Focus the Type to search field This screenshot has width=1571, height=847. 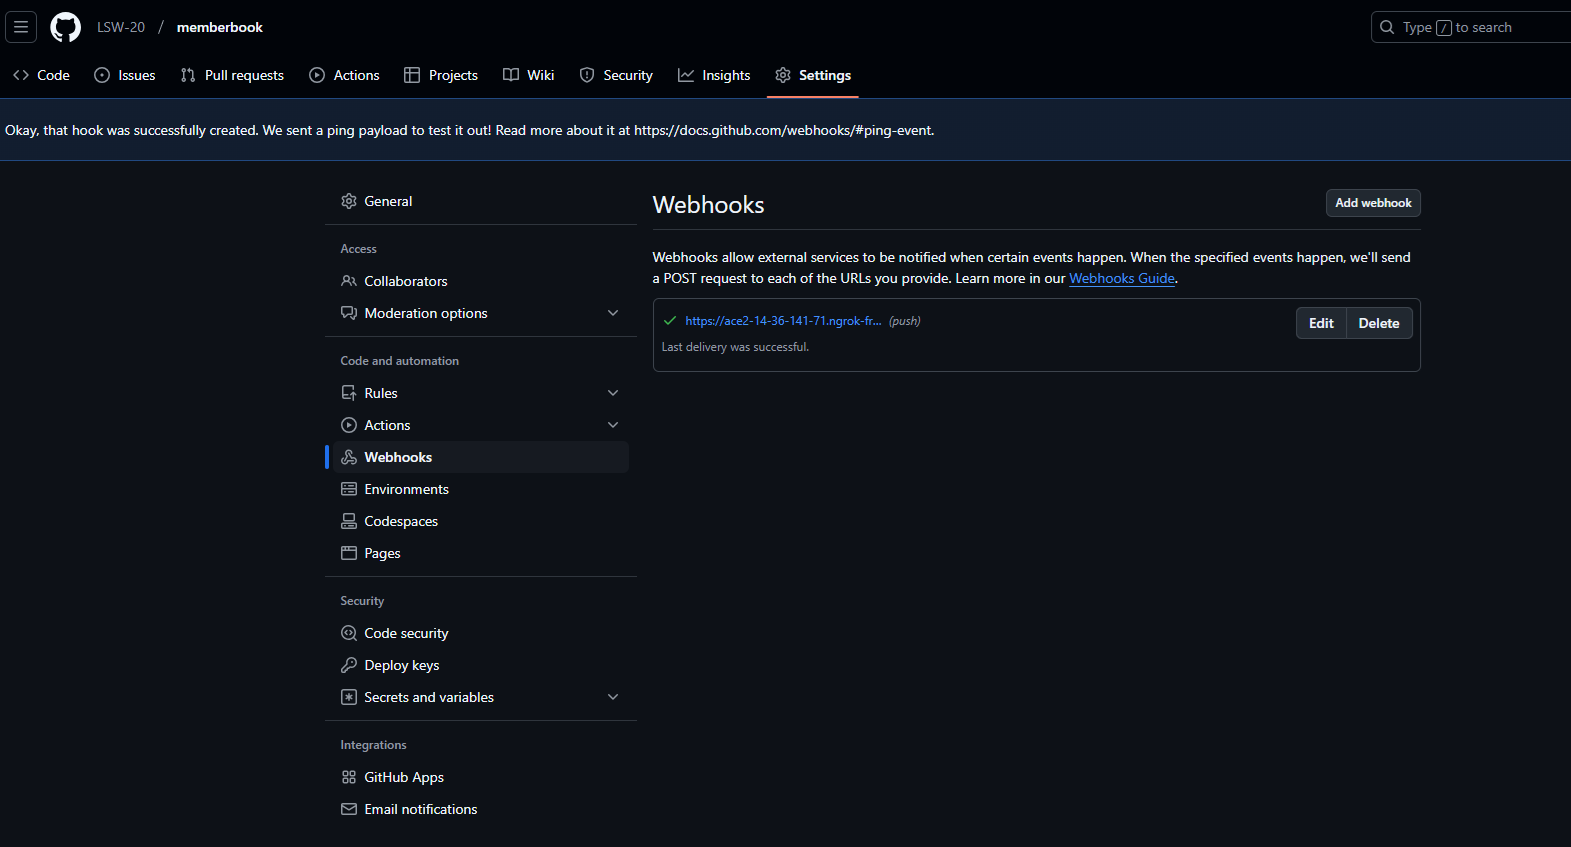coord(1470,27)
